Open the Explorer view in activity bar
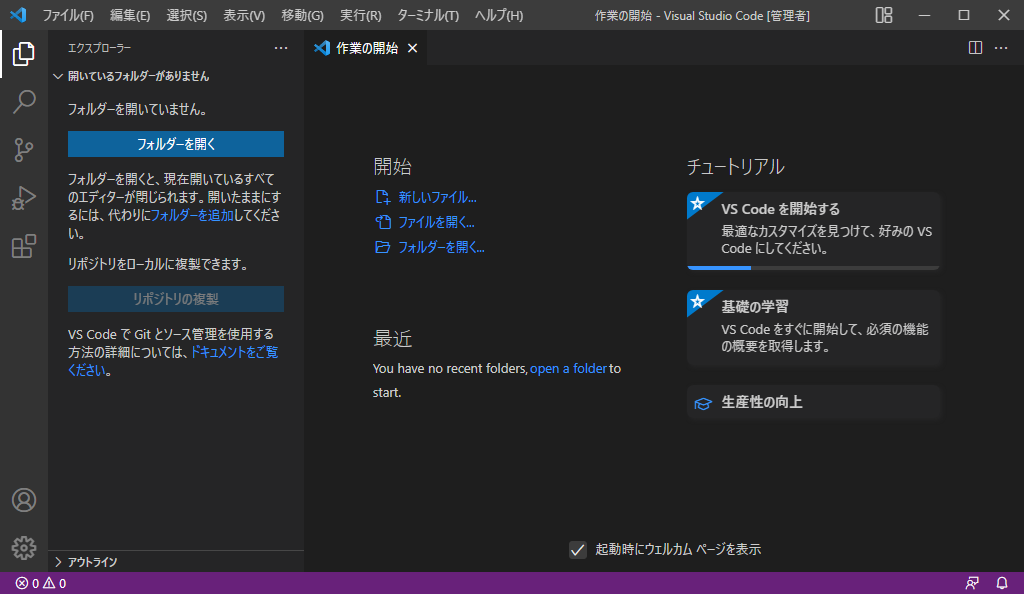 click(x=24, y=54)
